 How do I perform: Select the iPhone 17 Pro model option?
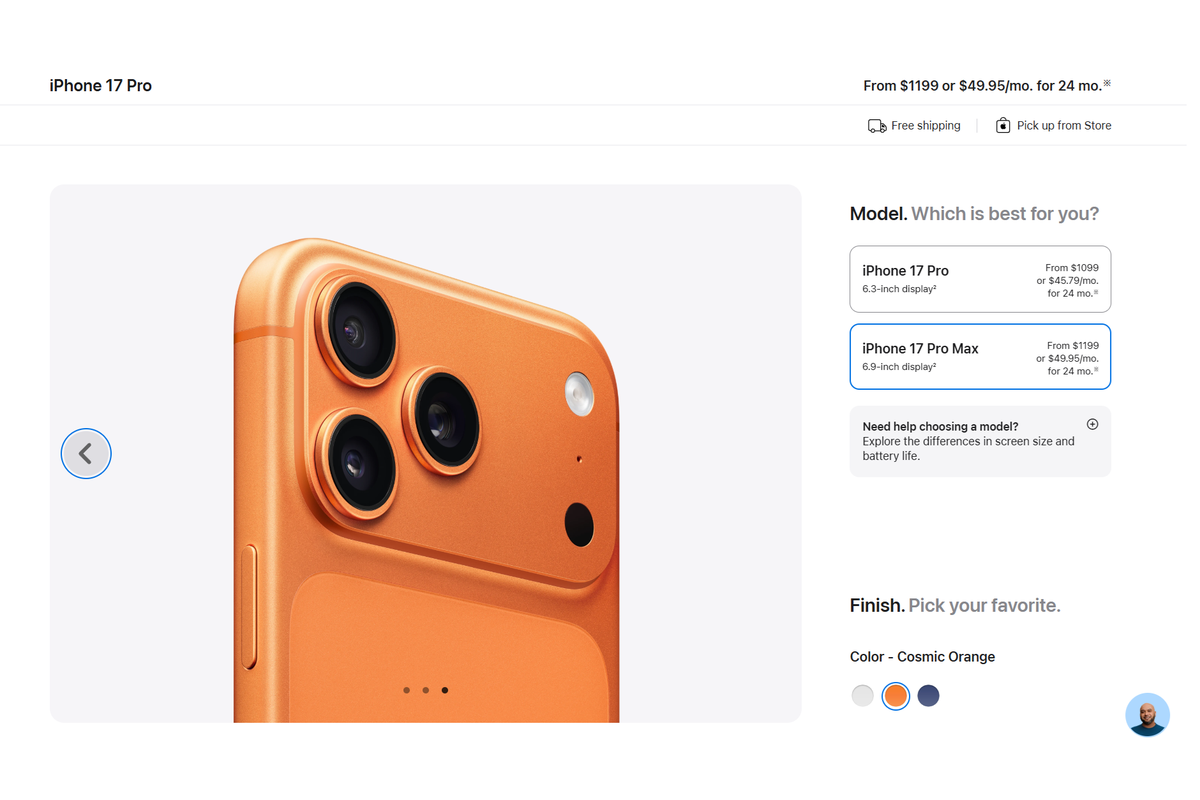(979, 278)
